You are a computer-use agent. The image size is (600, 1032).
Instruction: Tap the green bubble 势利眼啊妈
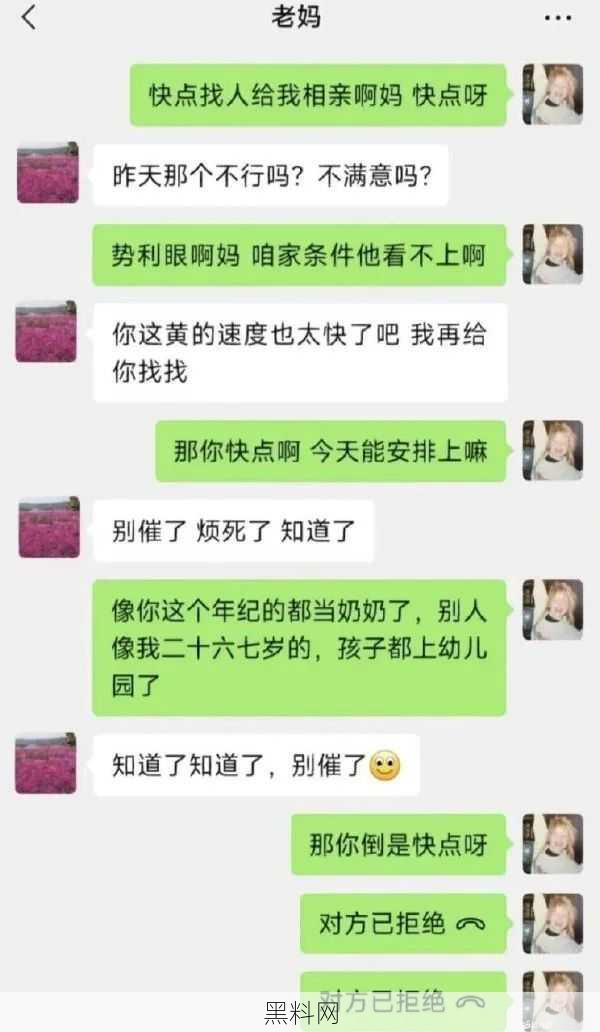[299, 255]
